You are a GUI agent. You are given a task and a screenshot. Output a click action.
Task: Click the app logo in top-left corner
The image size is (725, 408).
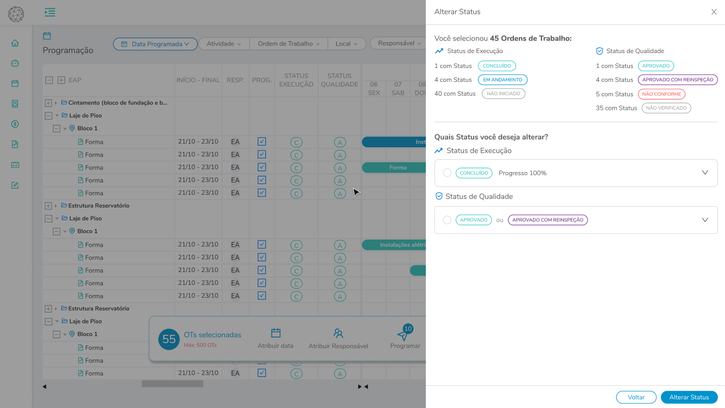click(16, 14)
